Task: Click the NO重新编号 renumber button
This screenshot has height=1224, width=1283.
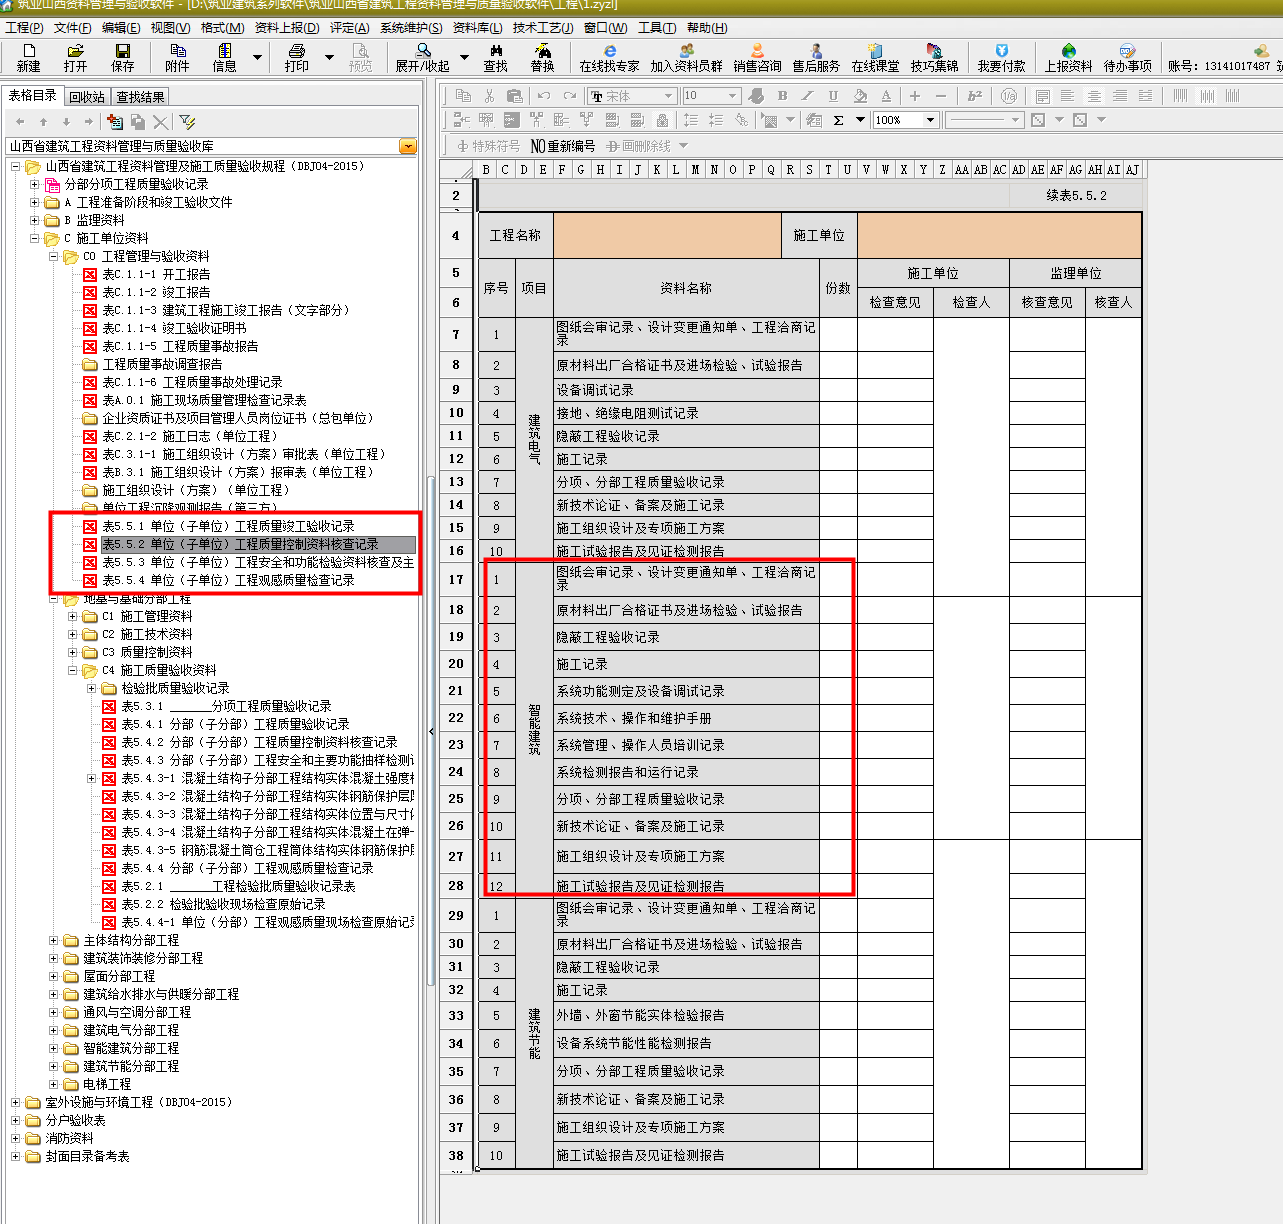Action: pyautogui.click(x=562, y=146)
